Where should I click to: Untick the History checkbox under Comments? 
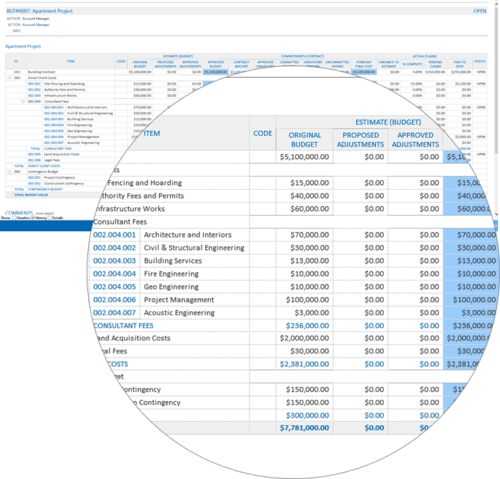[x=33, y=218]
